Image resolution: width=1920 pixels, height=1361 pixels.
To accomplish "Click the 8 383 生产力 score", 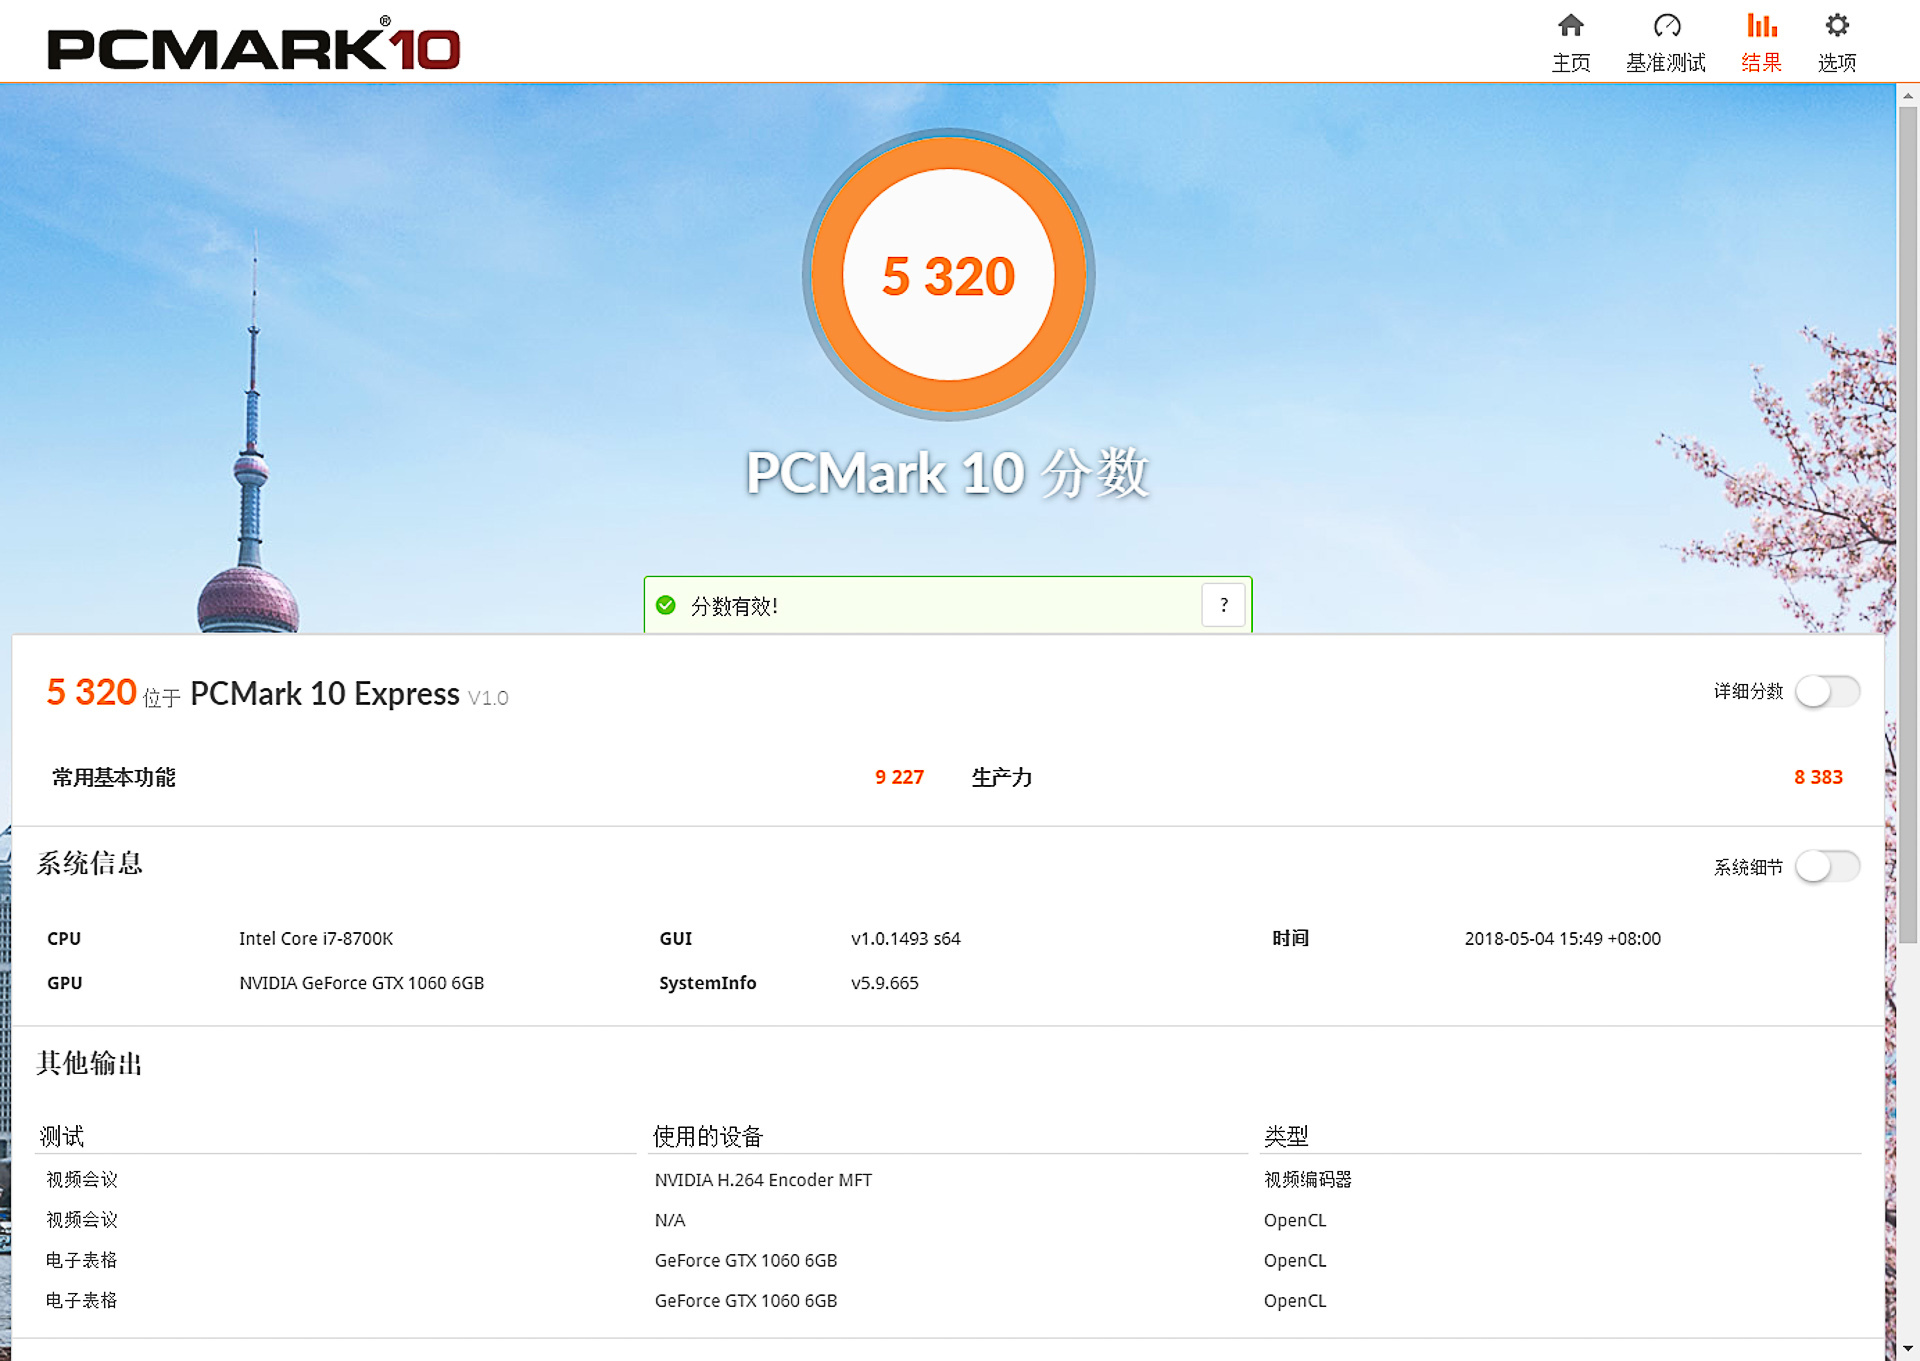I will coord(1819,777).
